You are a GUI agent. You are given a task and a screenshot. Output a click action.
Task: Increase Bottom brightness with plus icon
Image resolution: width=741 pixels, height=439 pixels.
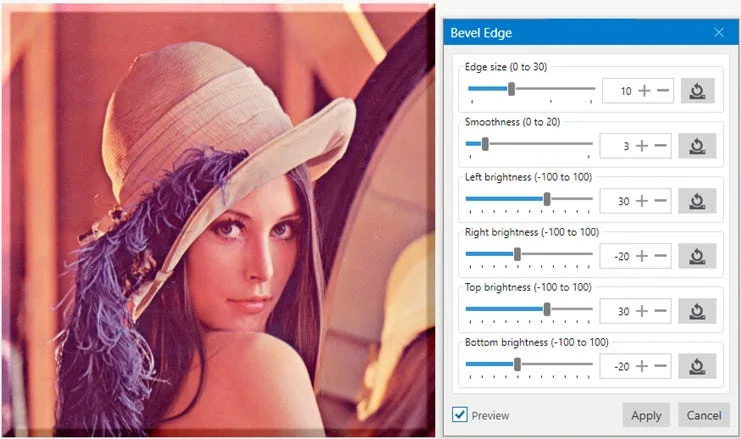(642, 366)
